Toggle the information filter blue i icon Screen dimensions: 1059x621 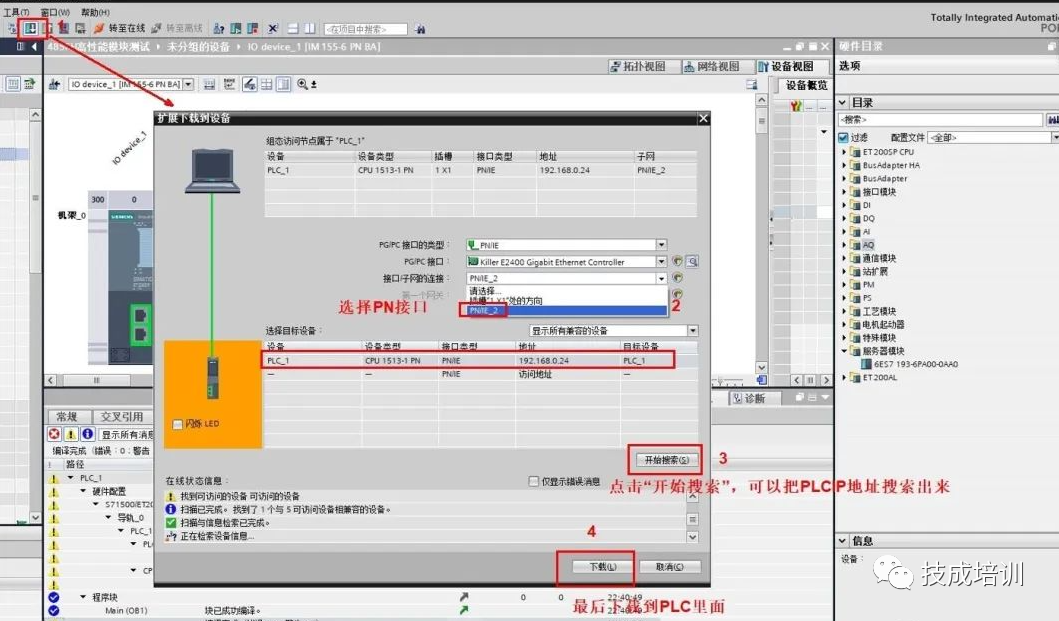87,434
